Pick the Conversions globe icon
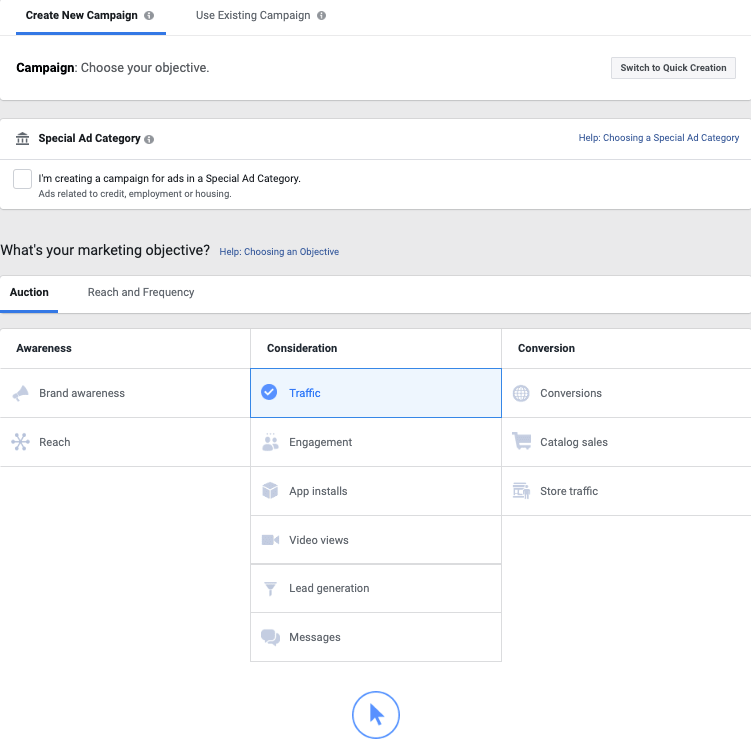Screen dimensions: 751x741 521,394
